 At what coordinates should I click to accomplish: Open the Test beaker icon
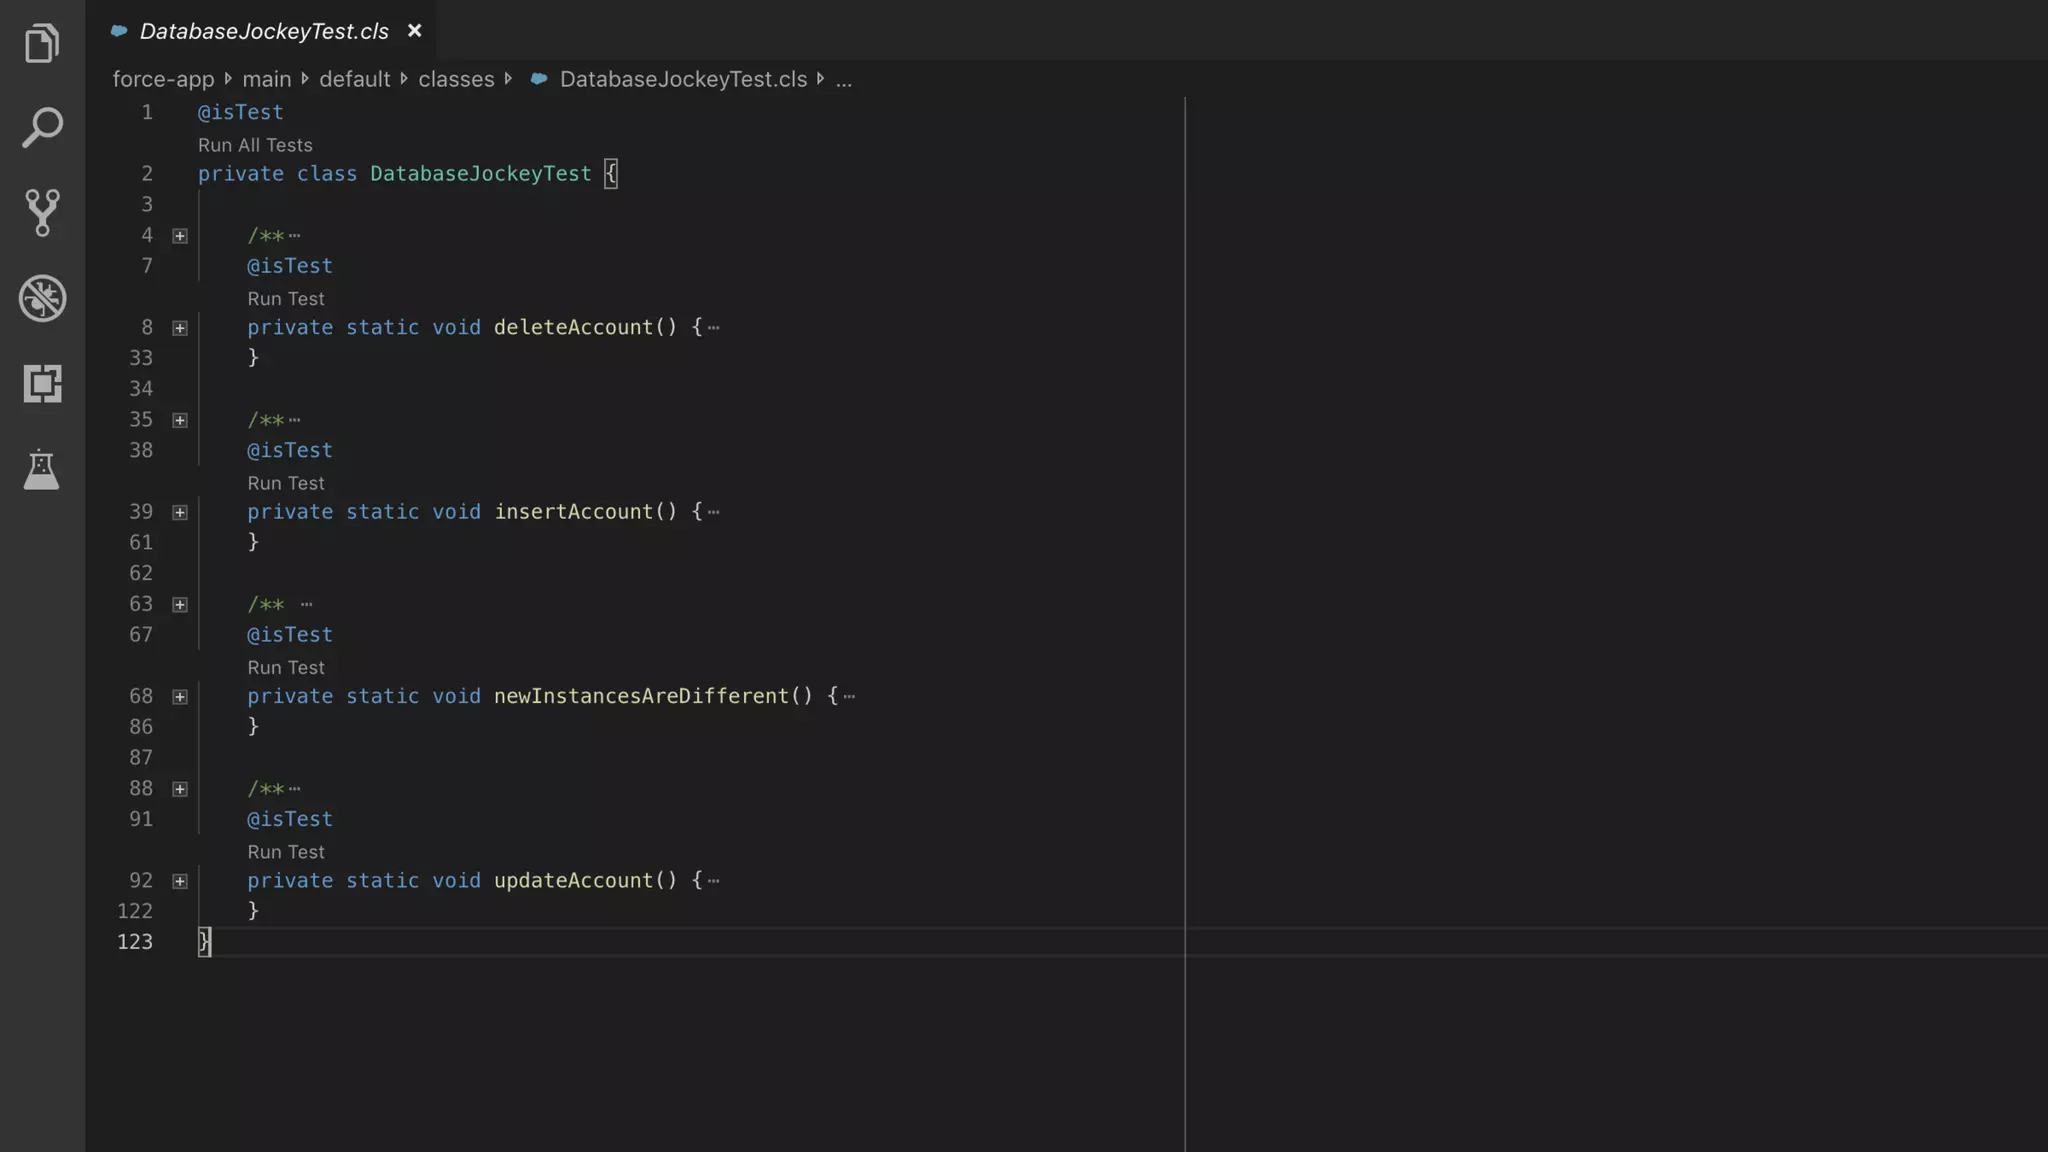pyautogui.click(x=42, y=469)
